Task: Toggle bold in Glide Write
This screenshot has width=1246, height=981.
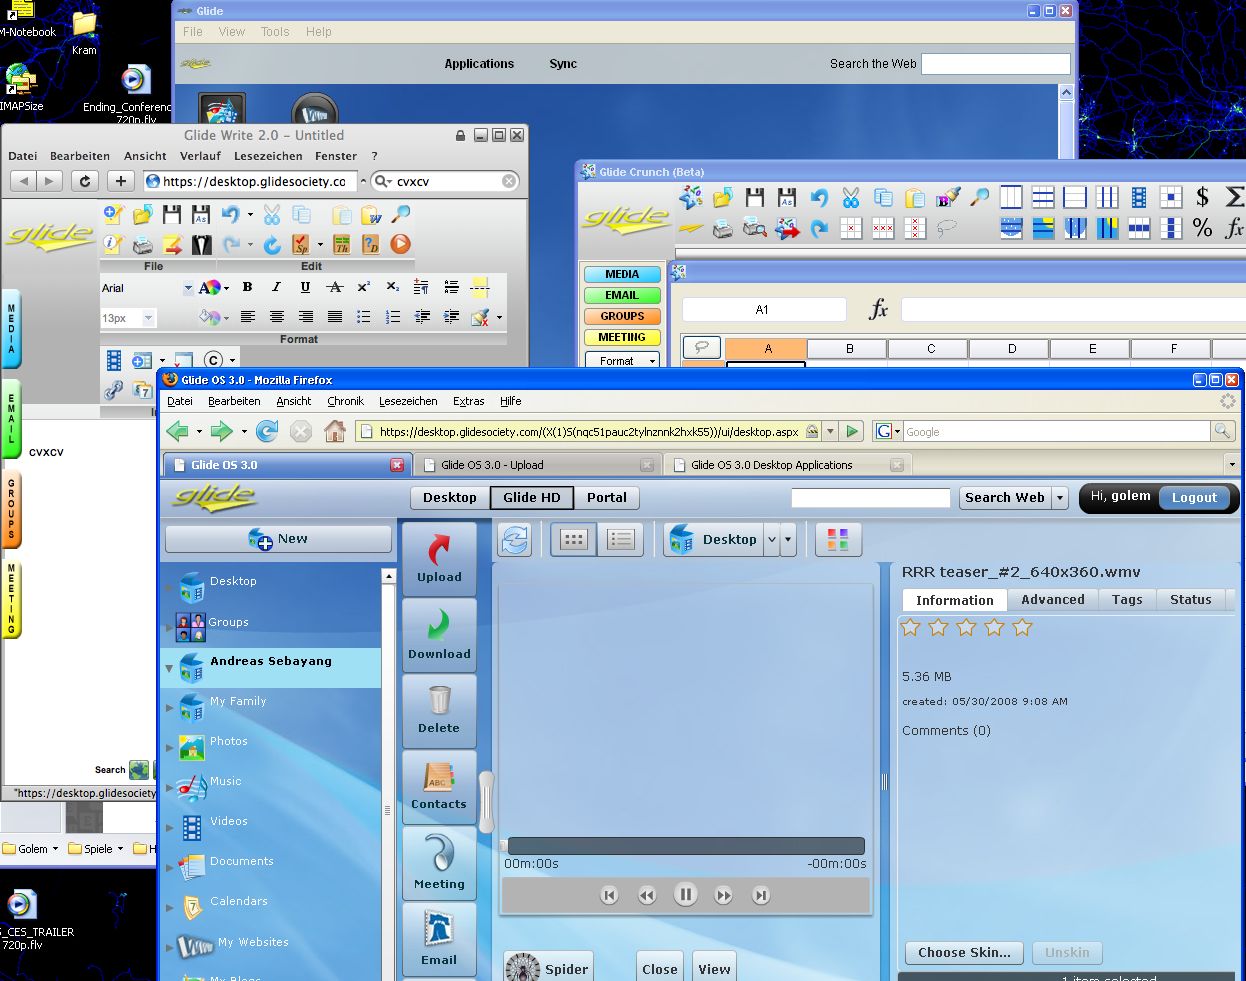Action: click(247, 287)
